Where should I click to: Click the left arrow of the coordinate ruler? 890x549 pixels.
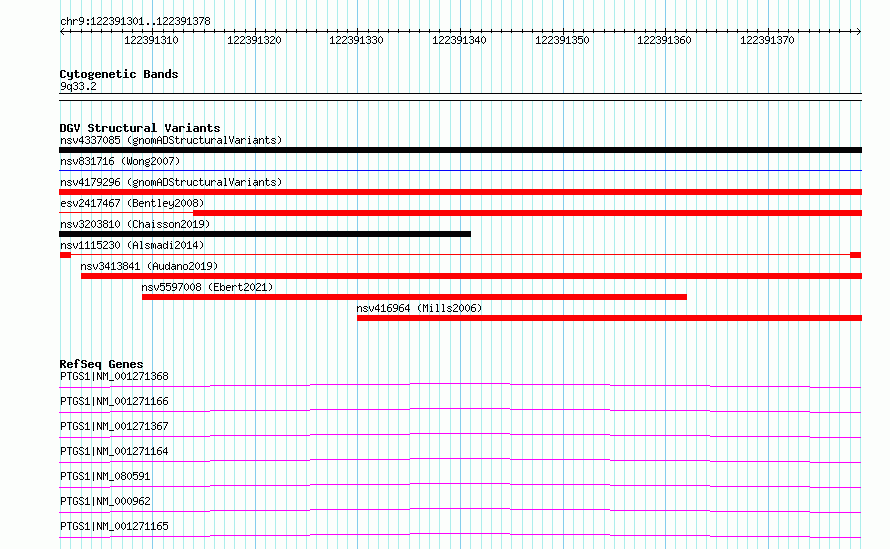coord(62,31)
